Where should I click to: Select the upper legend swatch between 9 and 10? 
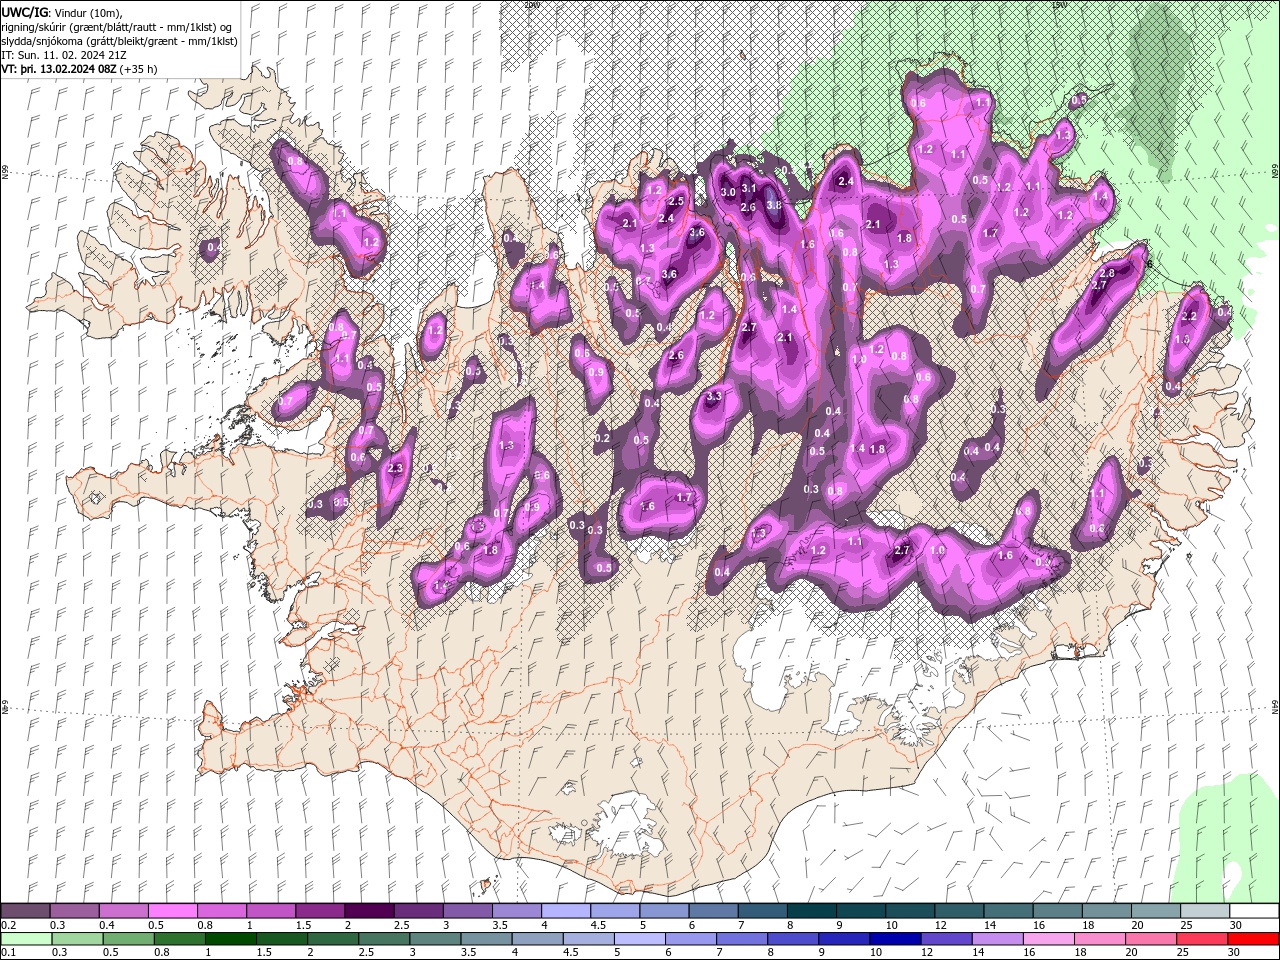pyautogui.click(x=861, y=911)
